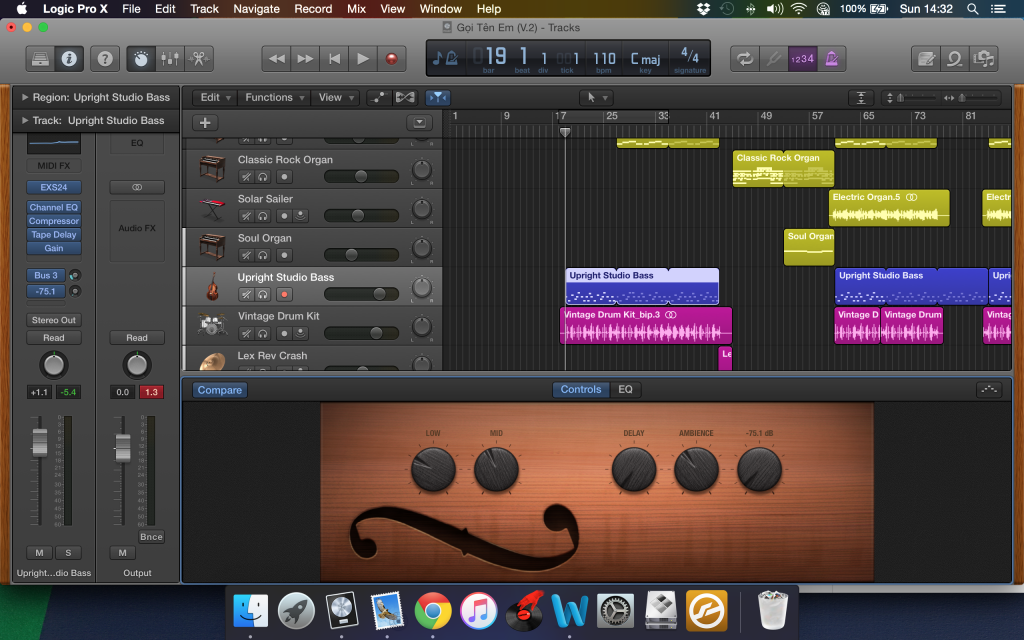Open System Preferences from the Dock

[x=615, y=611]
